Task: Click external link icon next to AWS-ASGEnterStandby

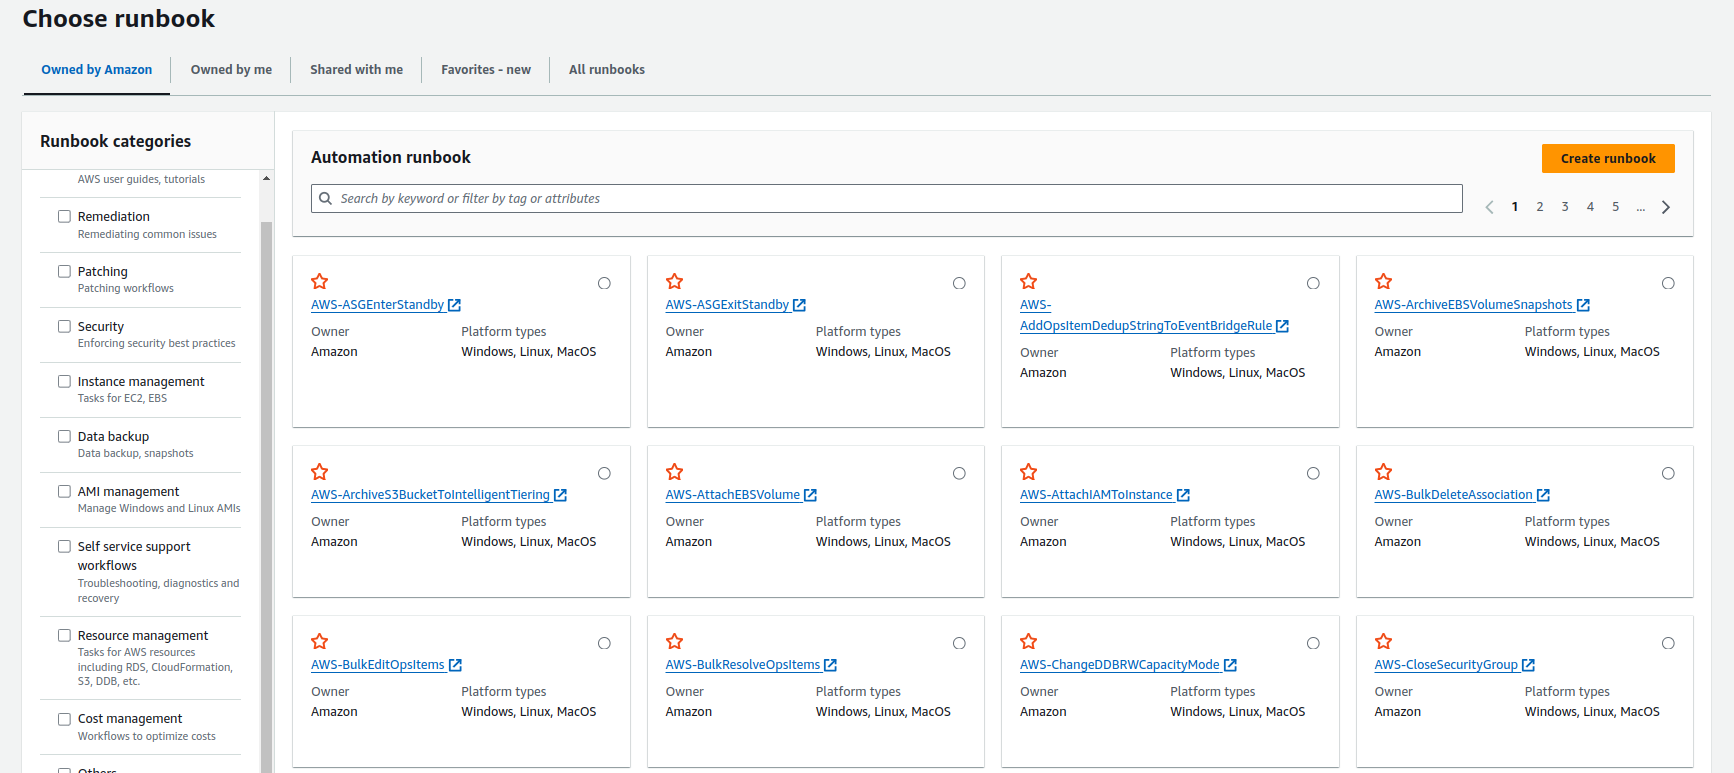Action: coord(455,305)
